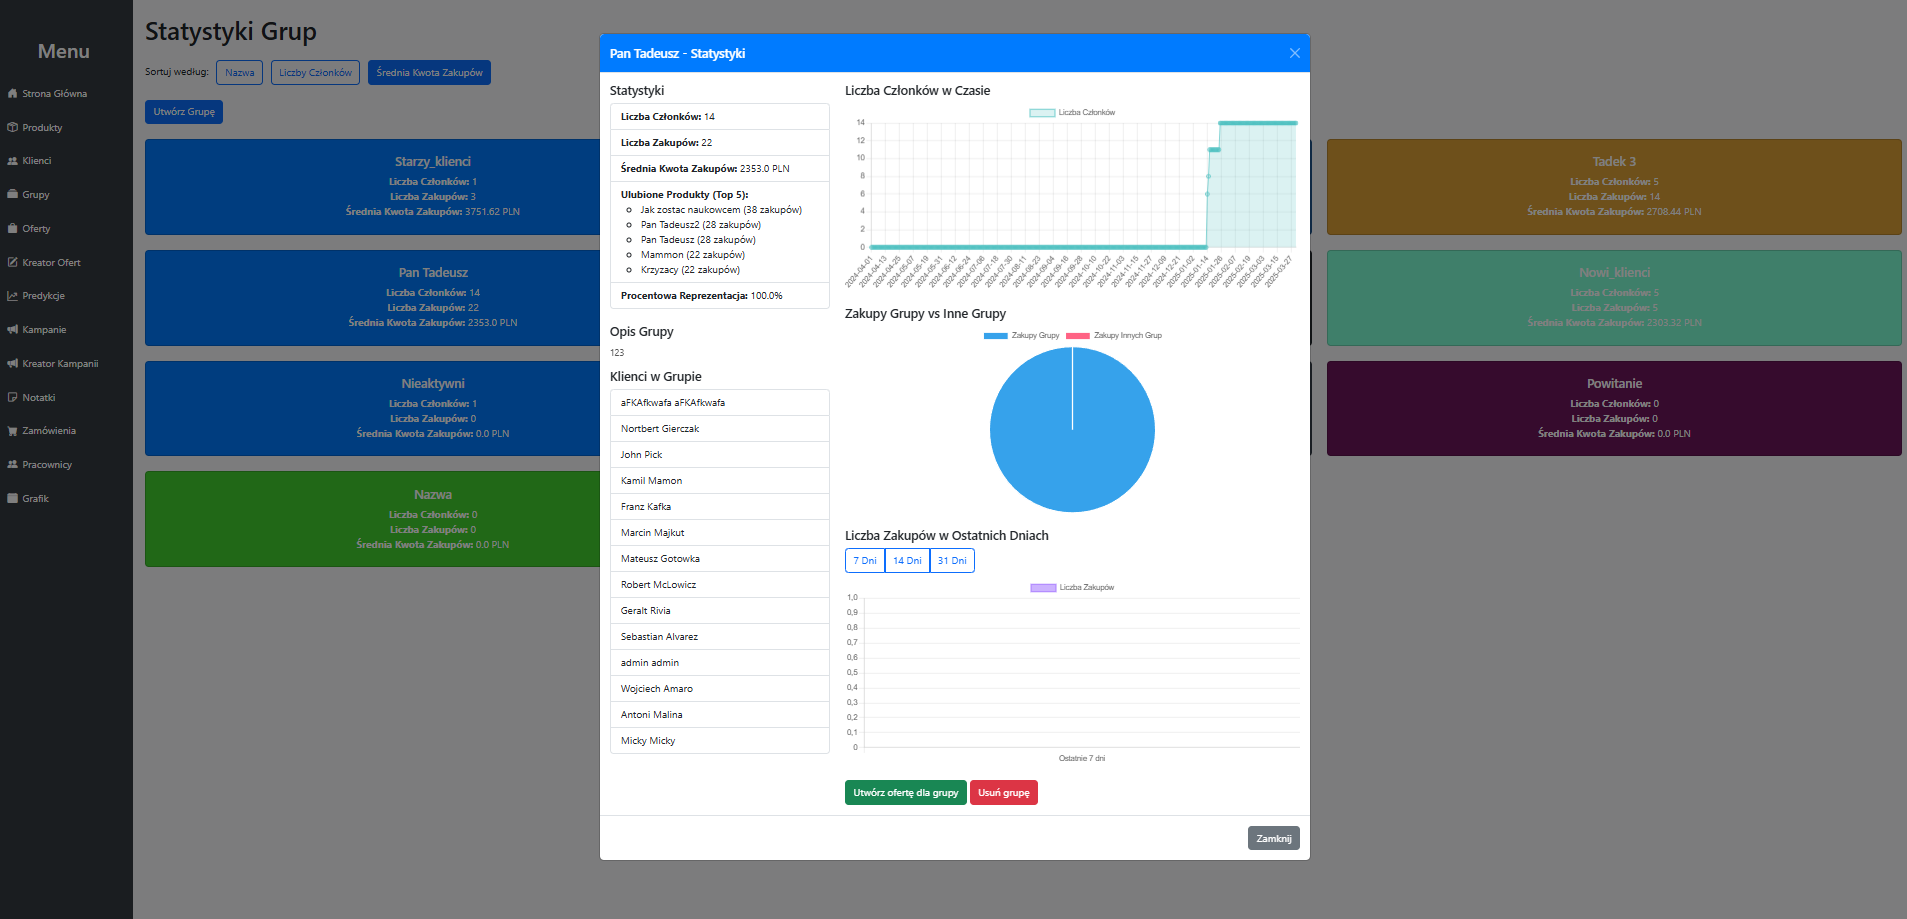Click the cart icon beside Zamówienia
The width and height of the screenshot is (1907, 919).
click(12, 431)
